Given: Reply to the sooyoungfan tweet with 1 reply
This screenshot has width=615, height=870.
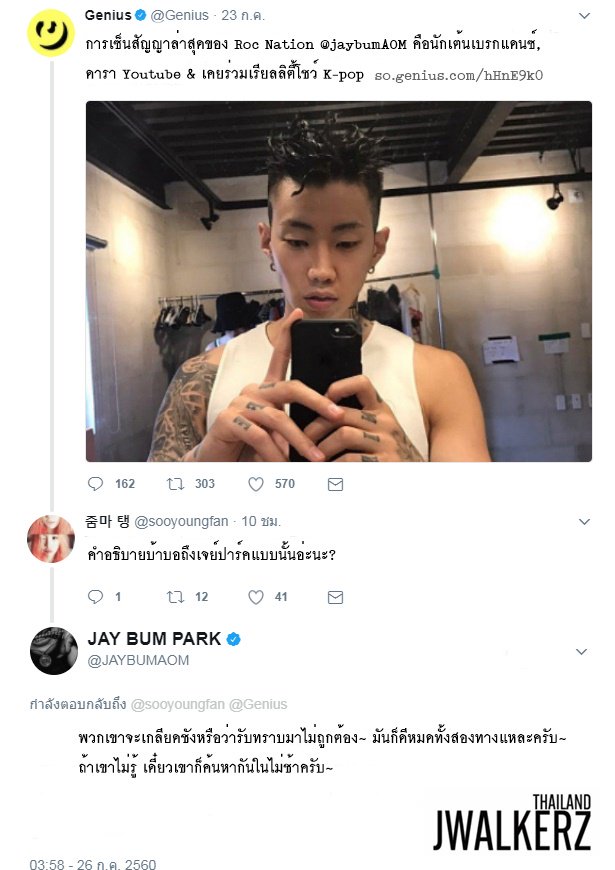Looking at the screenshot, I should 95,596.
